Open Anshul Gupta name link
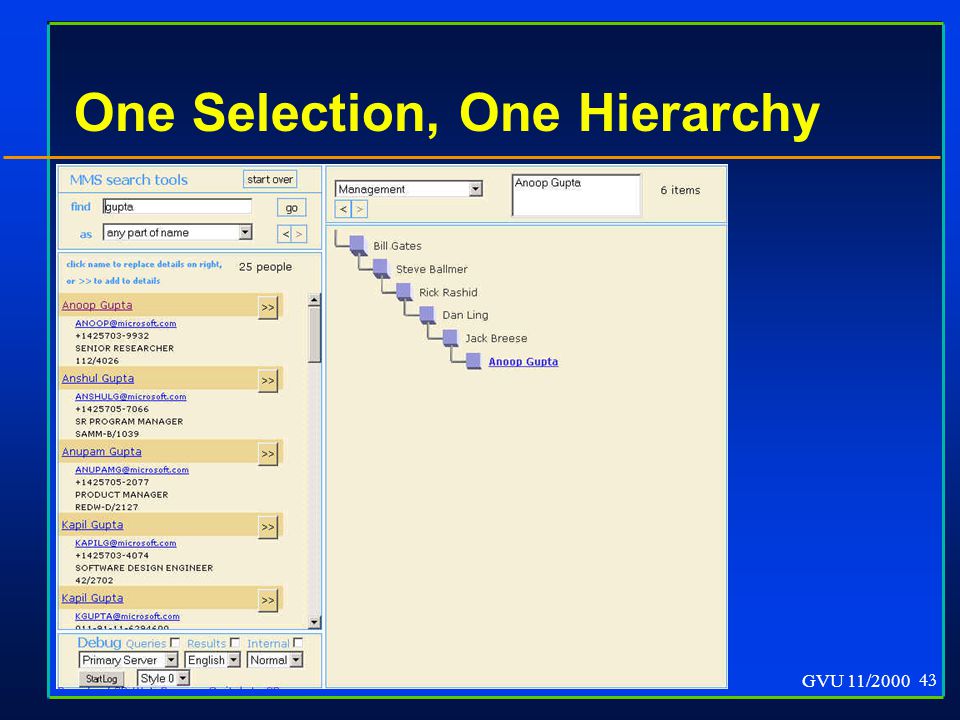 coord(97,378)
